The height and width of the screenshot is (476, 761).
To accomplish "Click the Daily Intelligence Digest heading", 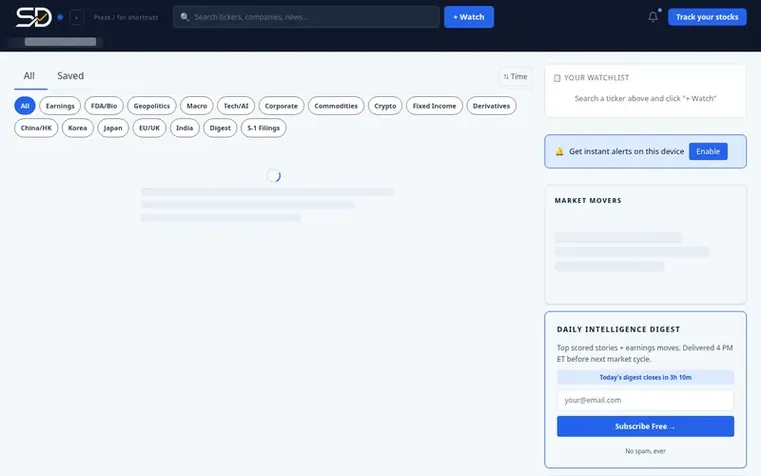I will tap(618, 329).
